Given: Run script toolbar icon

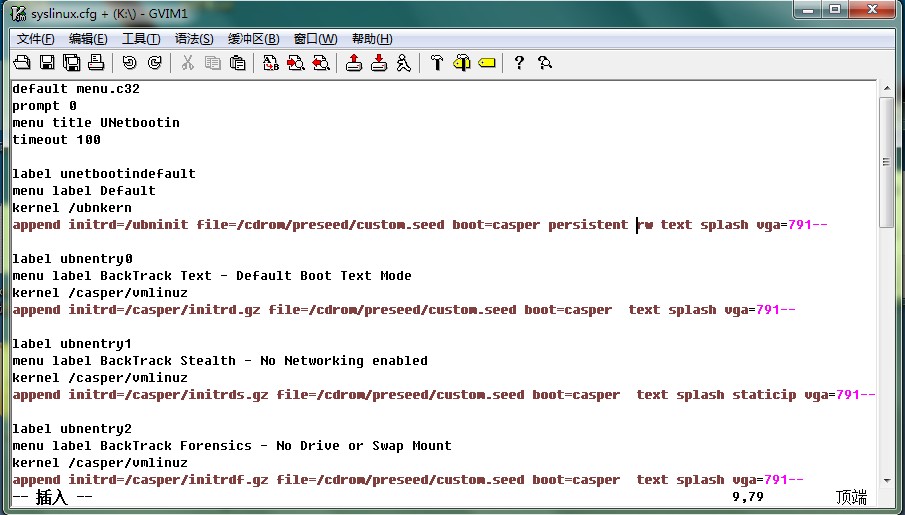Looking at the screenshot, I should 403,62.
